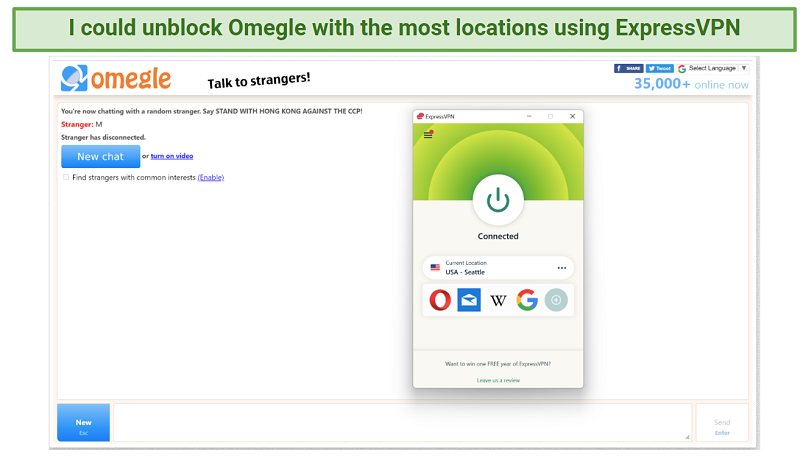The height and width of the screenshot is (456, 806).
Task: Open the ExpressVPN hamburger menu
Action: 428,135
